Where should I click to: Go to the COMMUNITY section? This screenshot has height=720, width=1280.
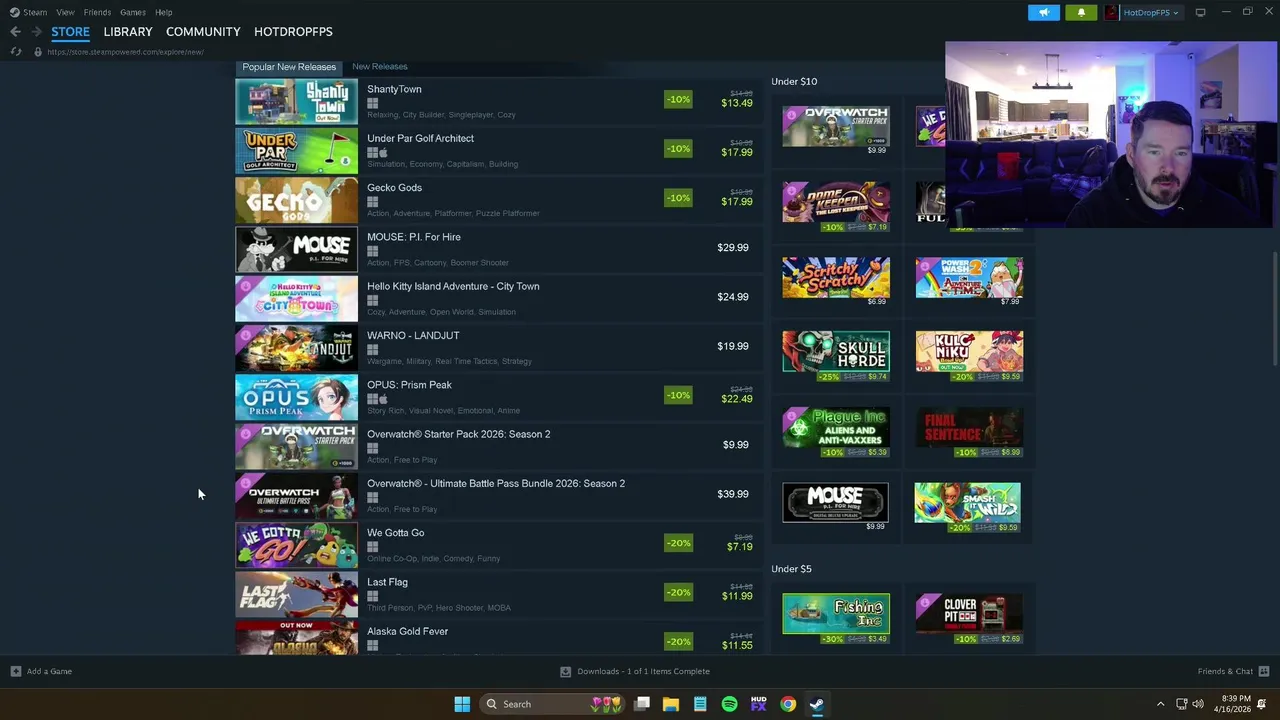(x=203, y=32)
